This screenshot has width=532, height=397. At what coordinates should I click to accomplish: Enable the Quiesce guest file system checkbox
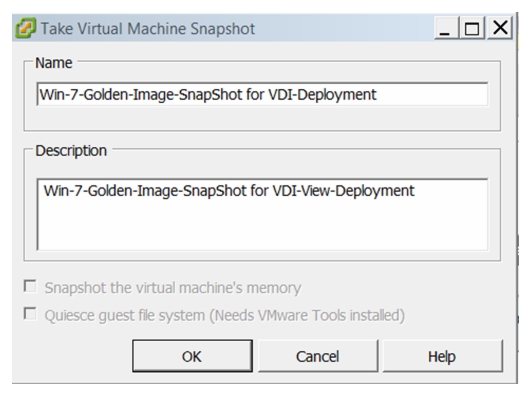(x=30, y=314)
